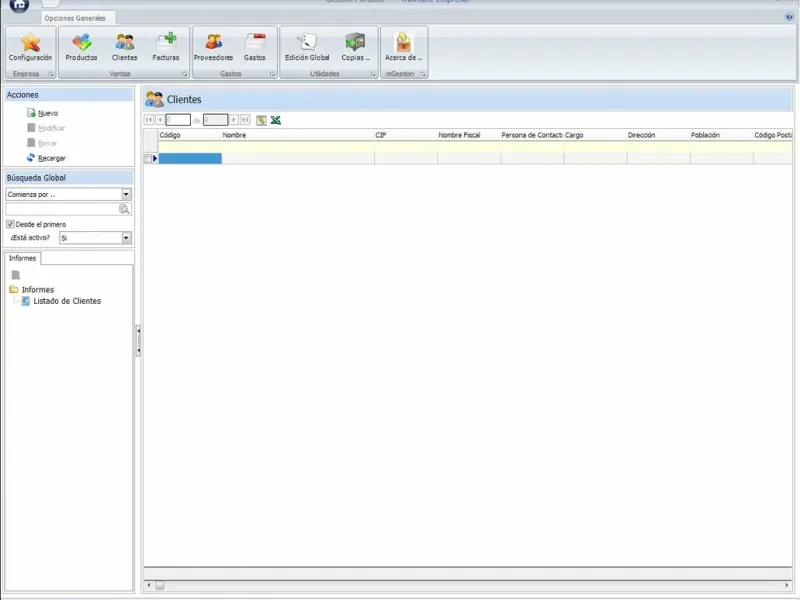Go to the last record
Image resolution: width=800 pixels, height=600 pixels.
coord(245,120)
